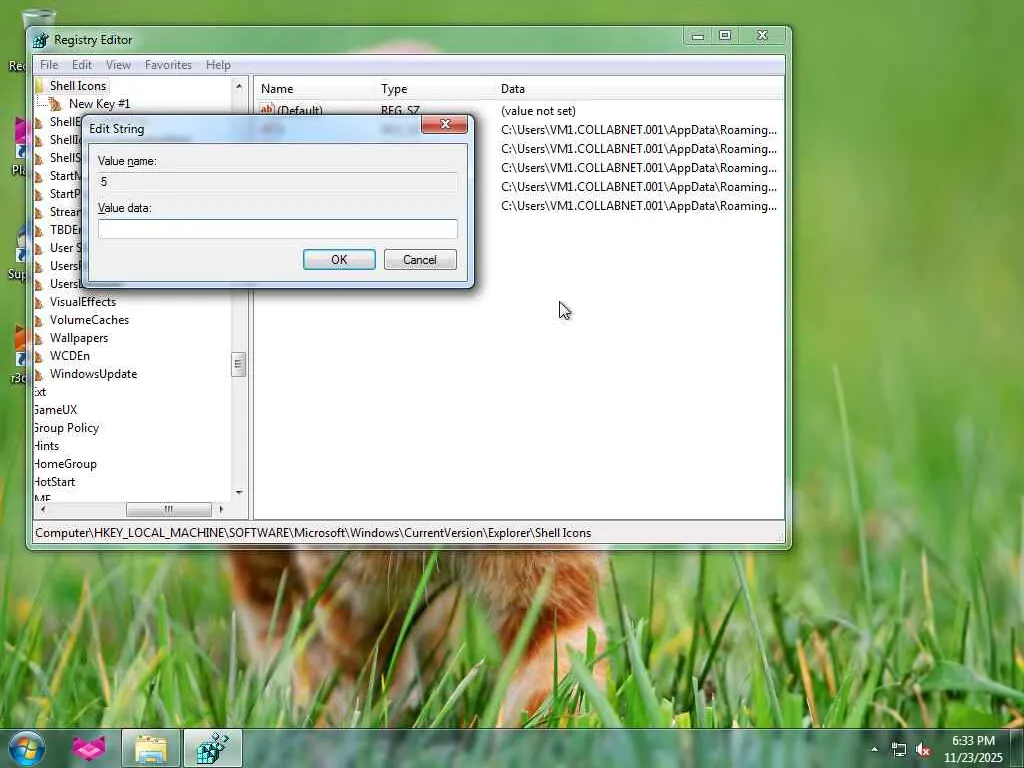
Task: Click the Registry Editor title bar icon
Action: point(40,40)
